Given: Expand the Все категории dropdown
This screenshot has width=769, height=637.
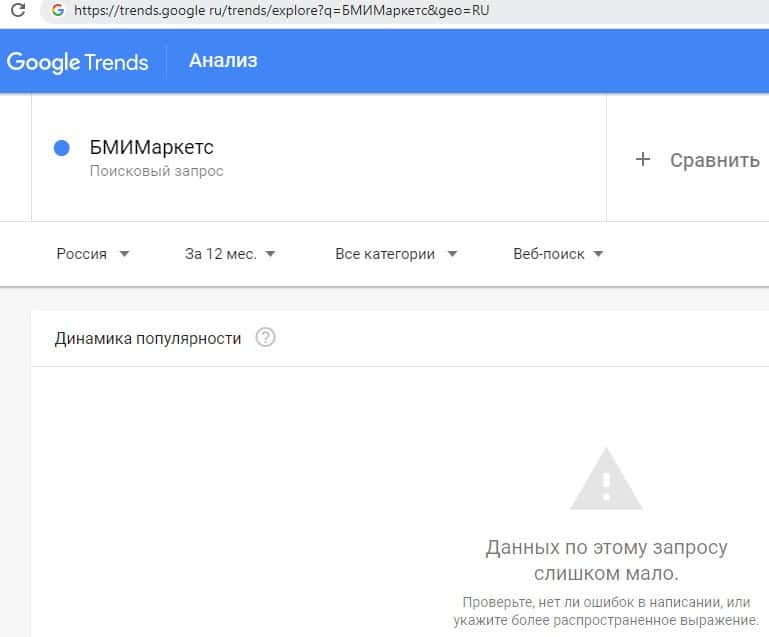Looking at the screenshot, I should tap(396, 254).
